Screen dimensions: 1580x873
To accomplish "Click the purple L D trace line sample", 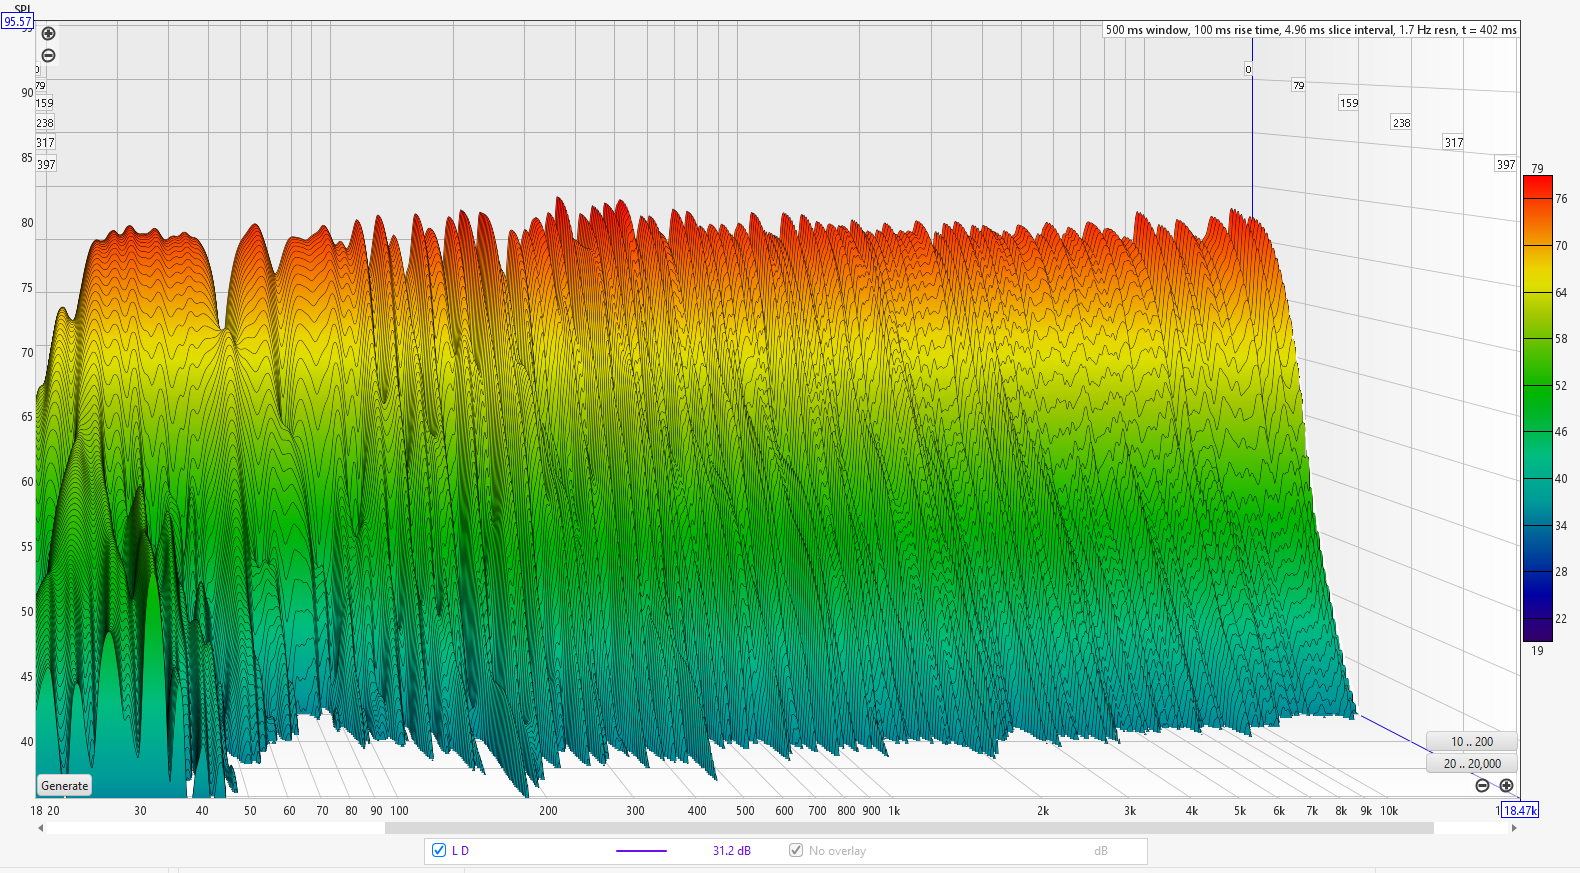I will [641, 851].
